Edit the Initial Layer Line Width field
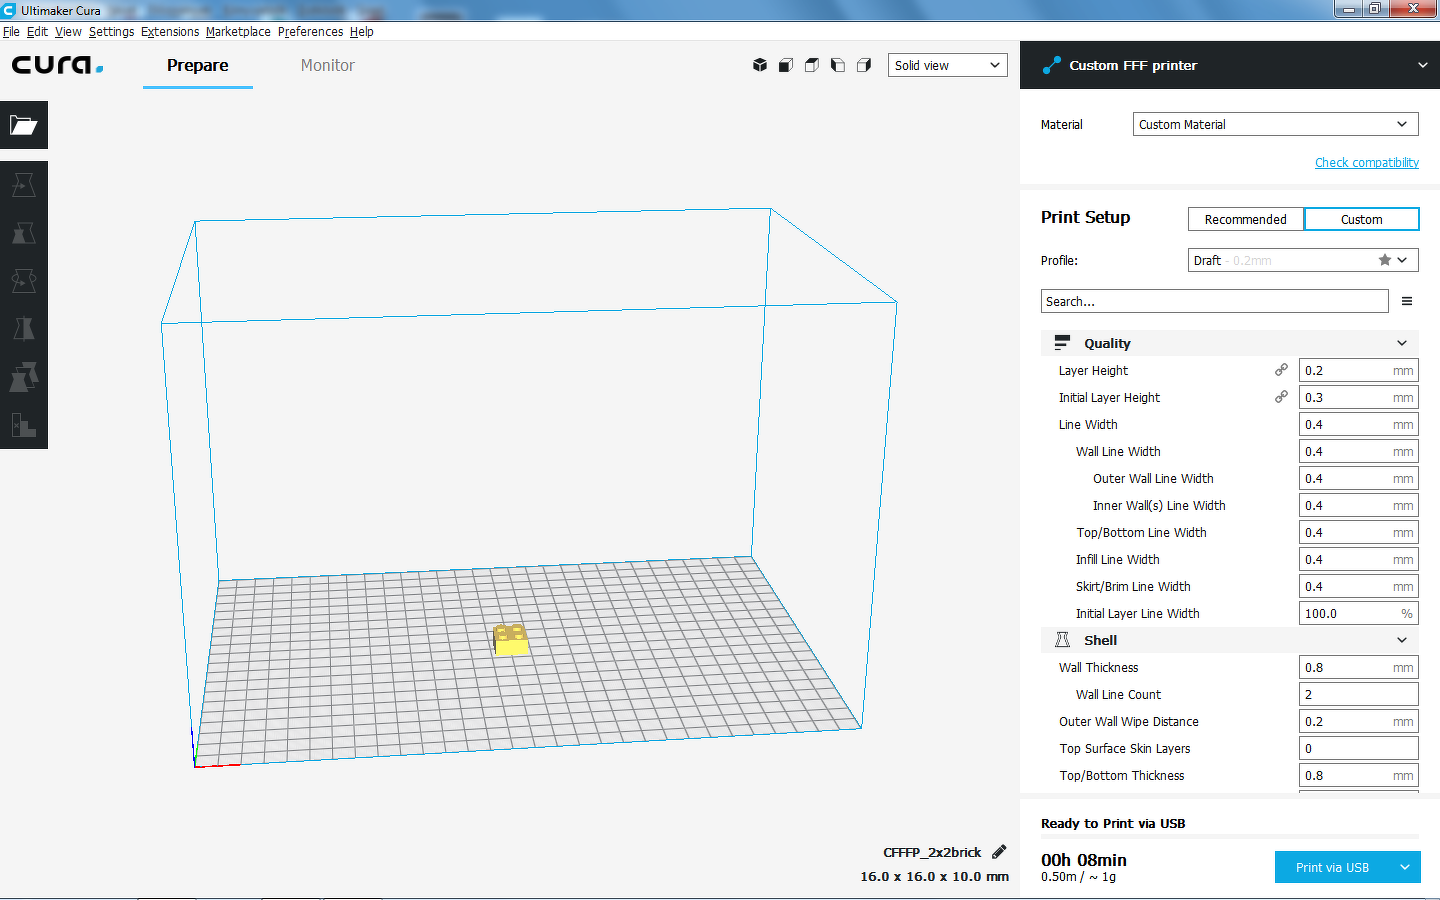The height and width of the screenshot is (900, 1440). click(1358, 613)
